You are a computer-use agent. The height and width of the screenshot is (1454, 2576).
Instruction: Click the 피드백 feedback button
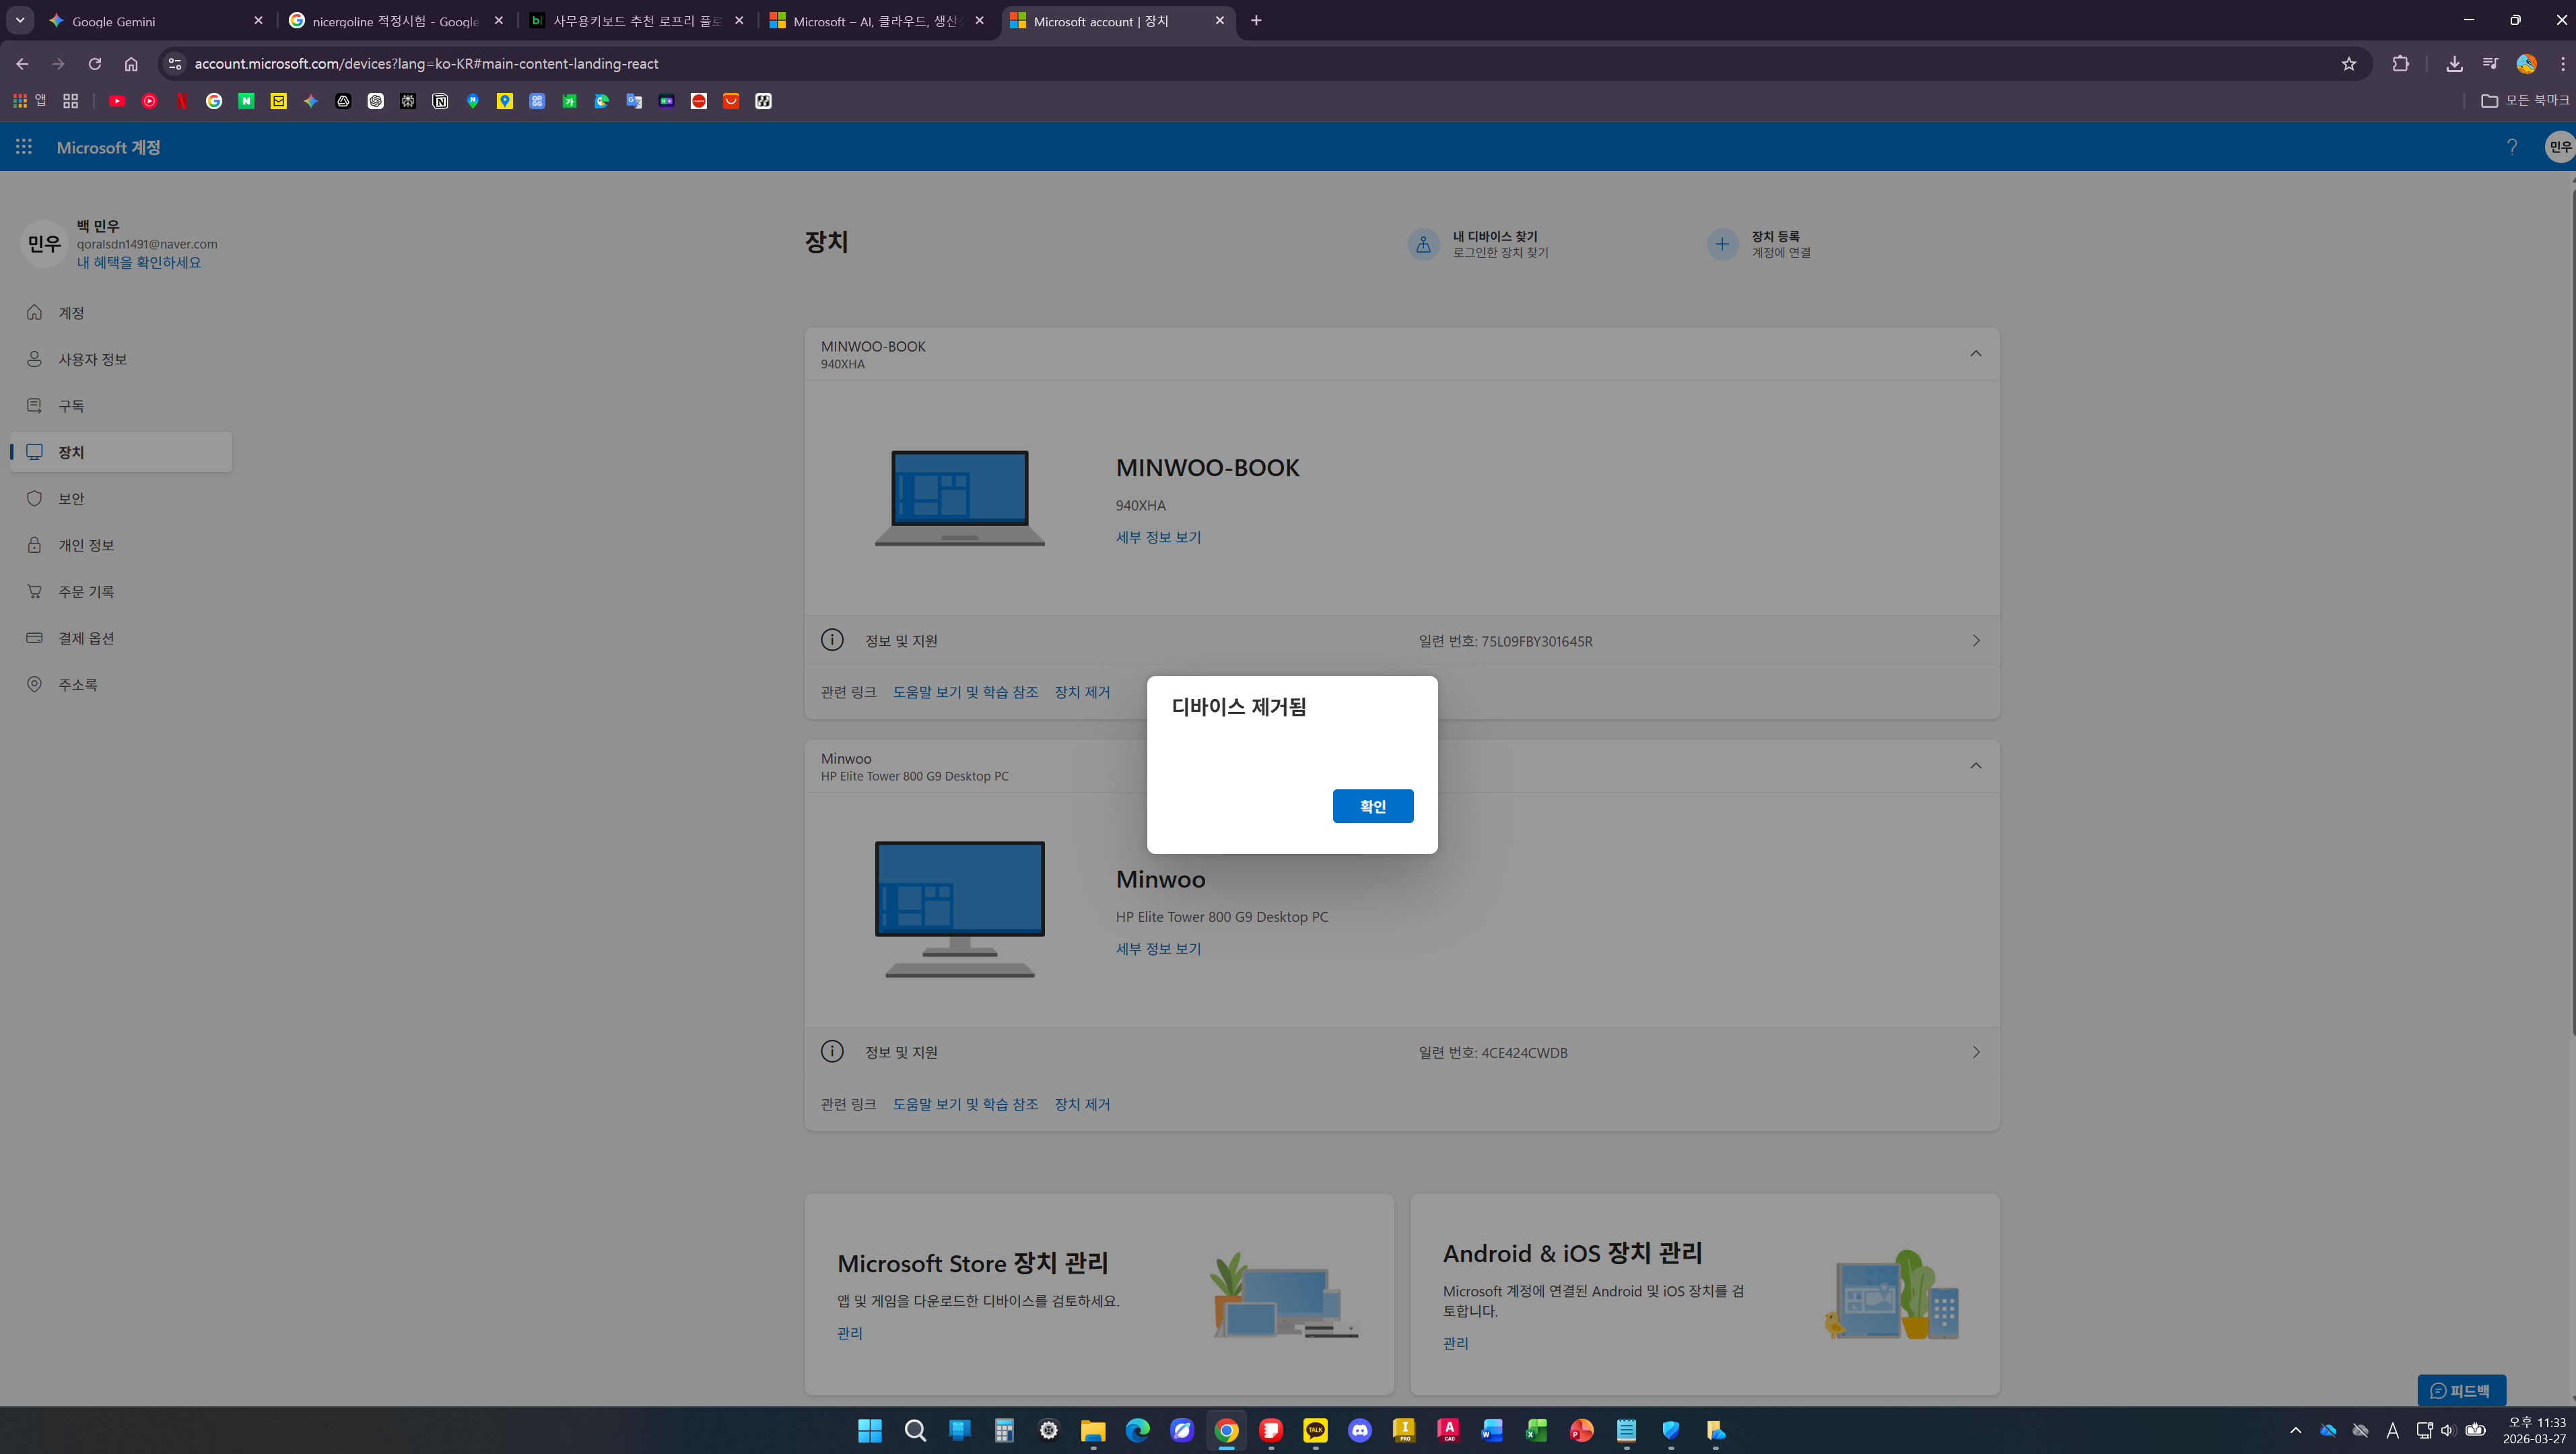coord(2461,1390)
